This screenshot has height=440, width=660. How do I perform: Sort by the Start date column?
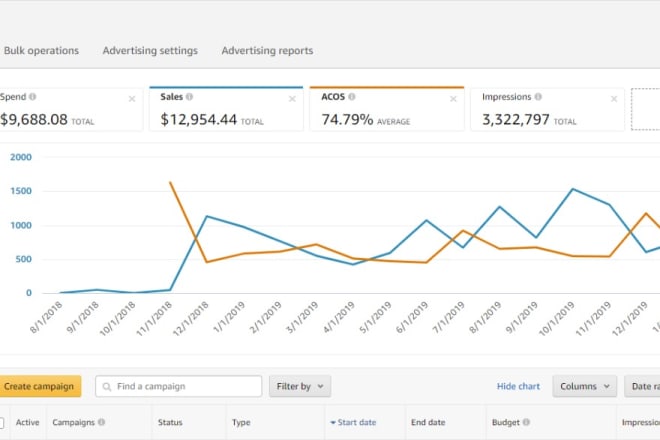[x=354, y=422]
